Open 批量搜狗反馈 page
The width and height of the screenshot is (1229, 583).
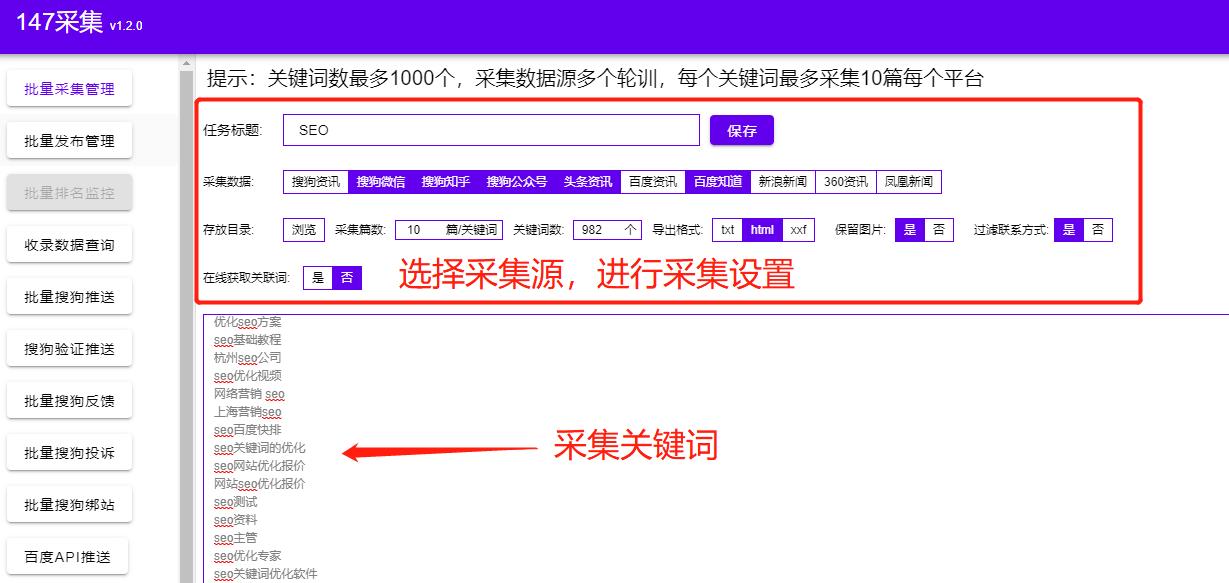click(68, 400)
